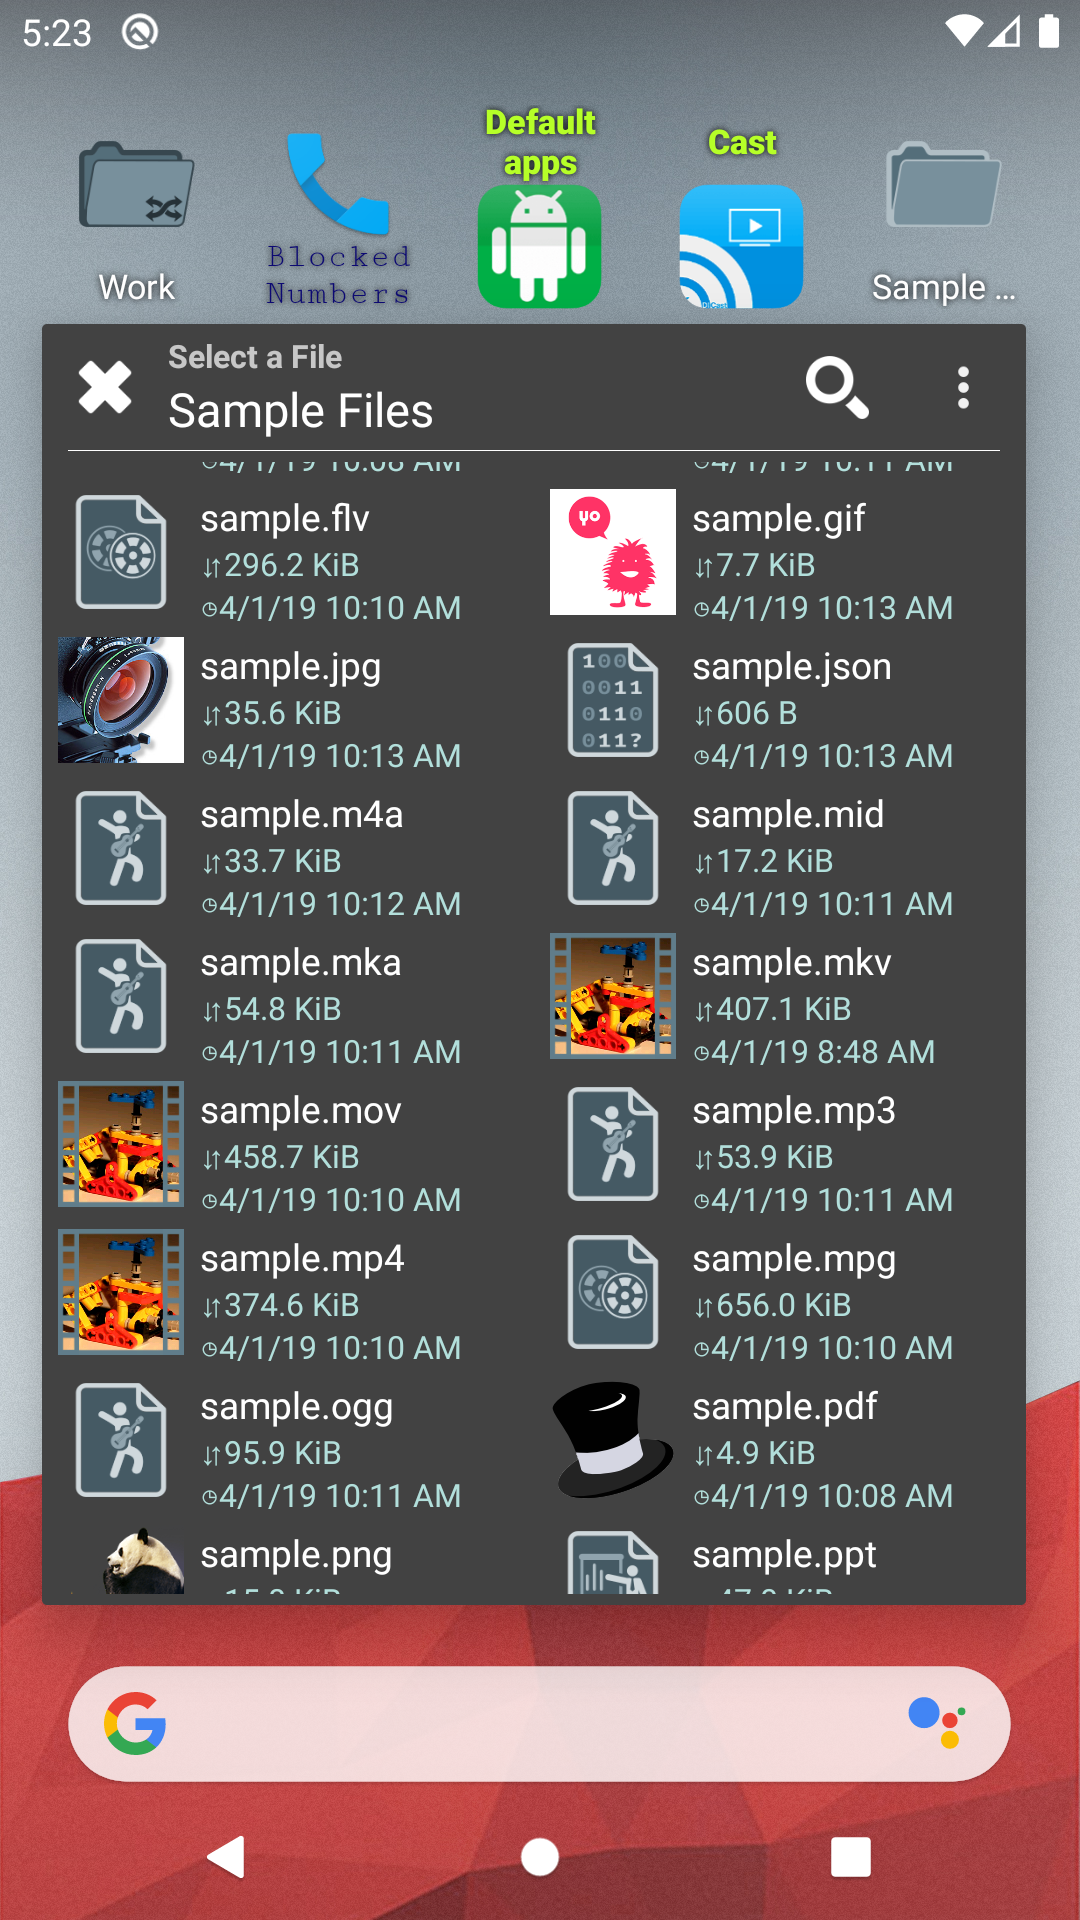Tap the sample.json binary file icon
This screenshot has height=1920, width=1080.
(613, 700)
